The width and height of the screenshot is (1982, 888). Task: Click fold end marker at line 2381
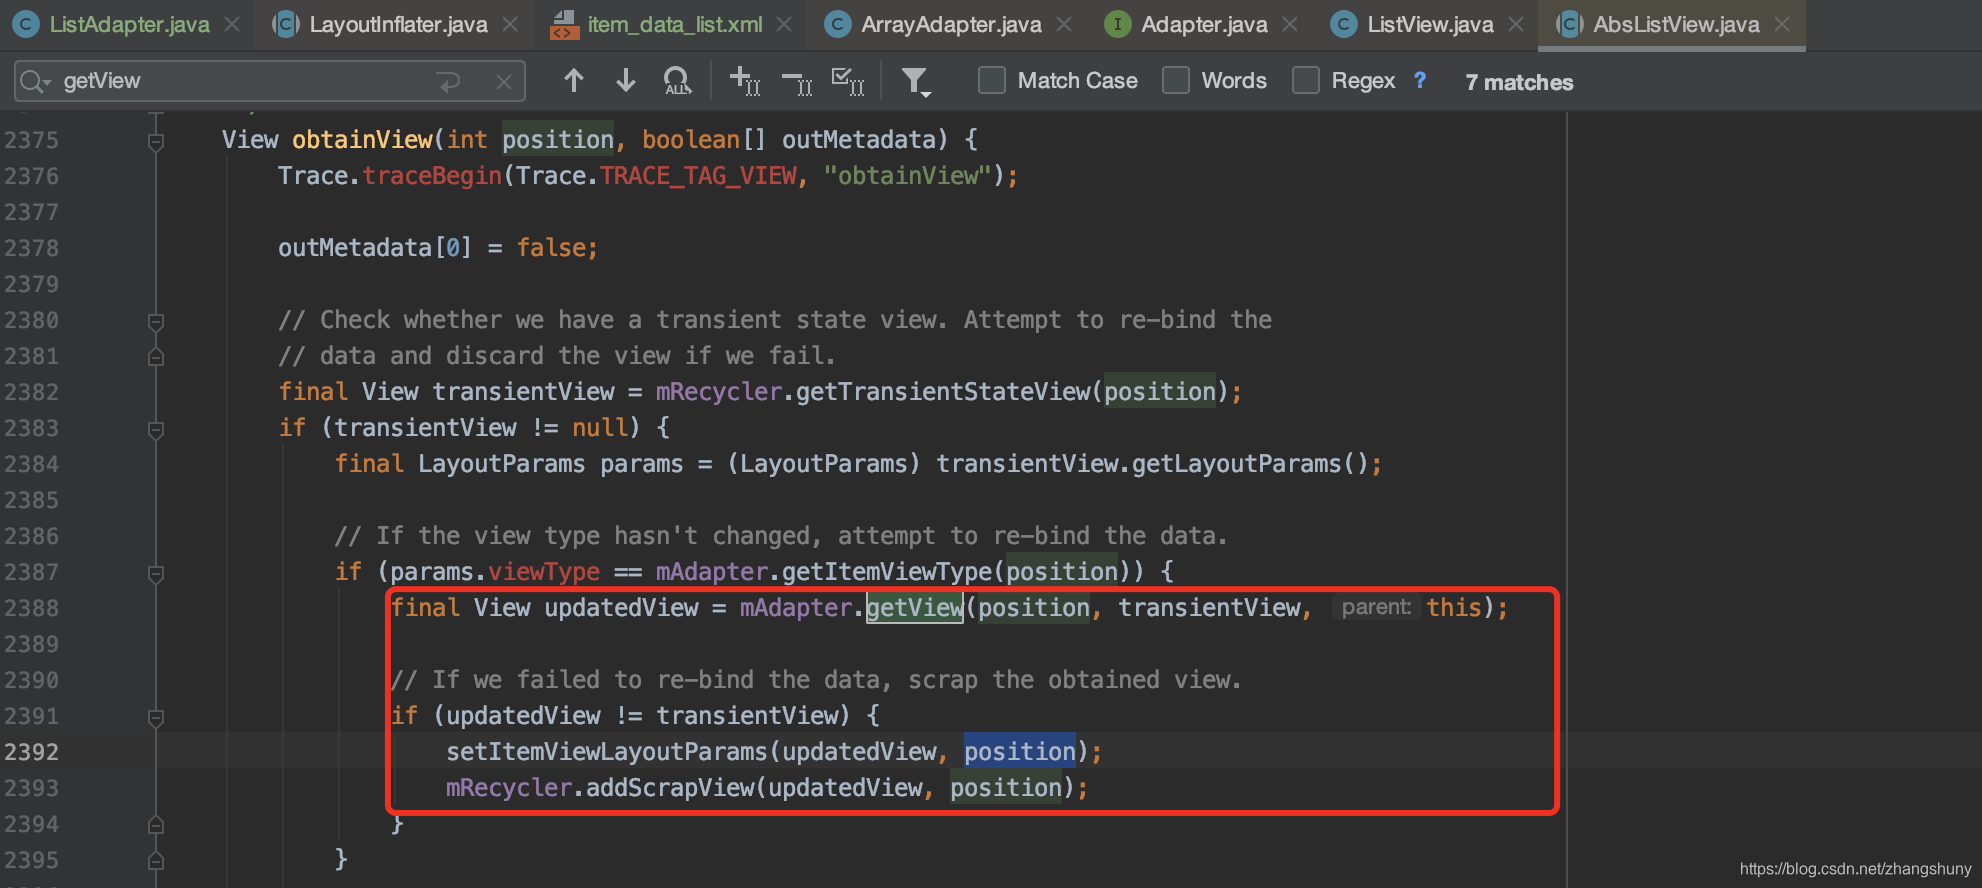click(x=156, y=356)
